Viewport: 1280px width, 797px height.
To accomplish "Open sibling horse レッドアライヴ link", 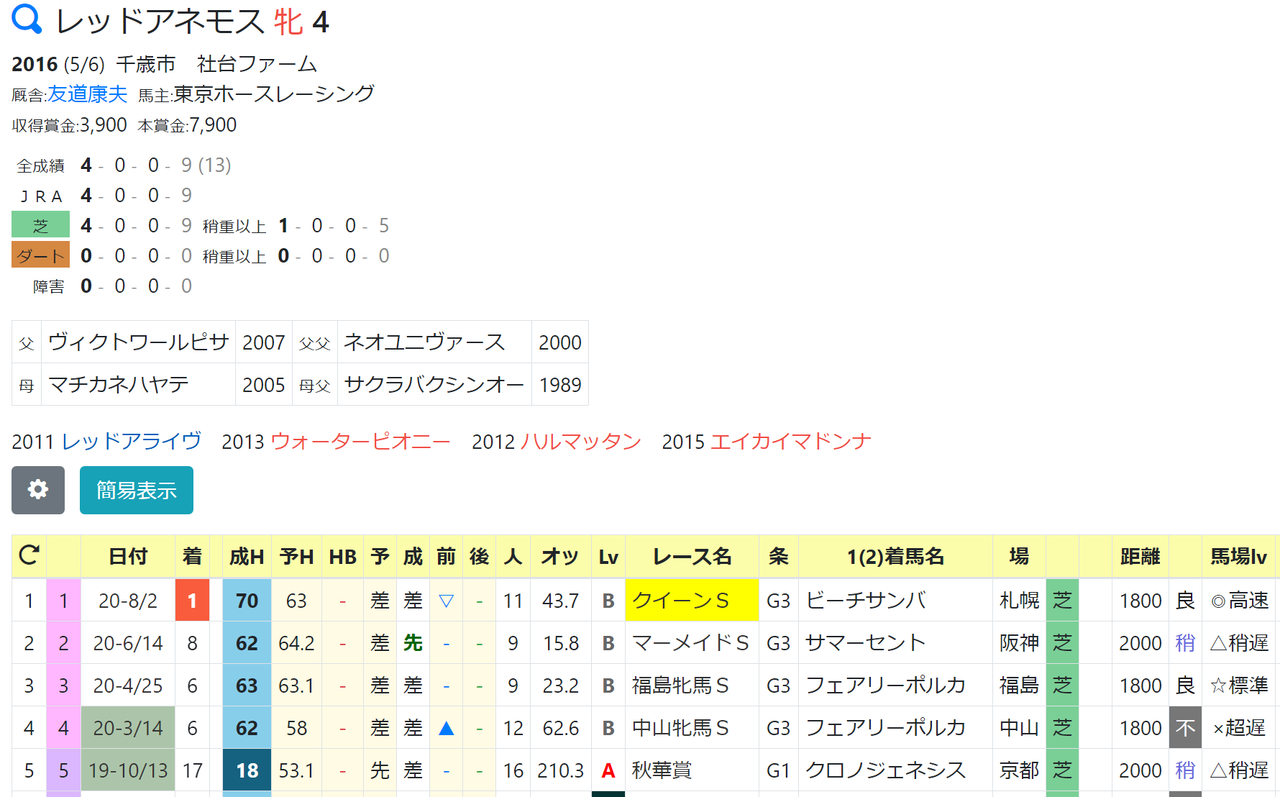I will (132, 441).
